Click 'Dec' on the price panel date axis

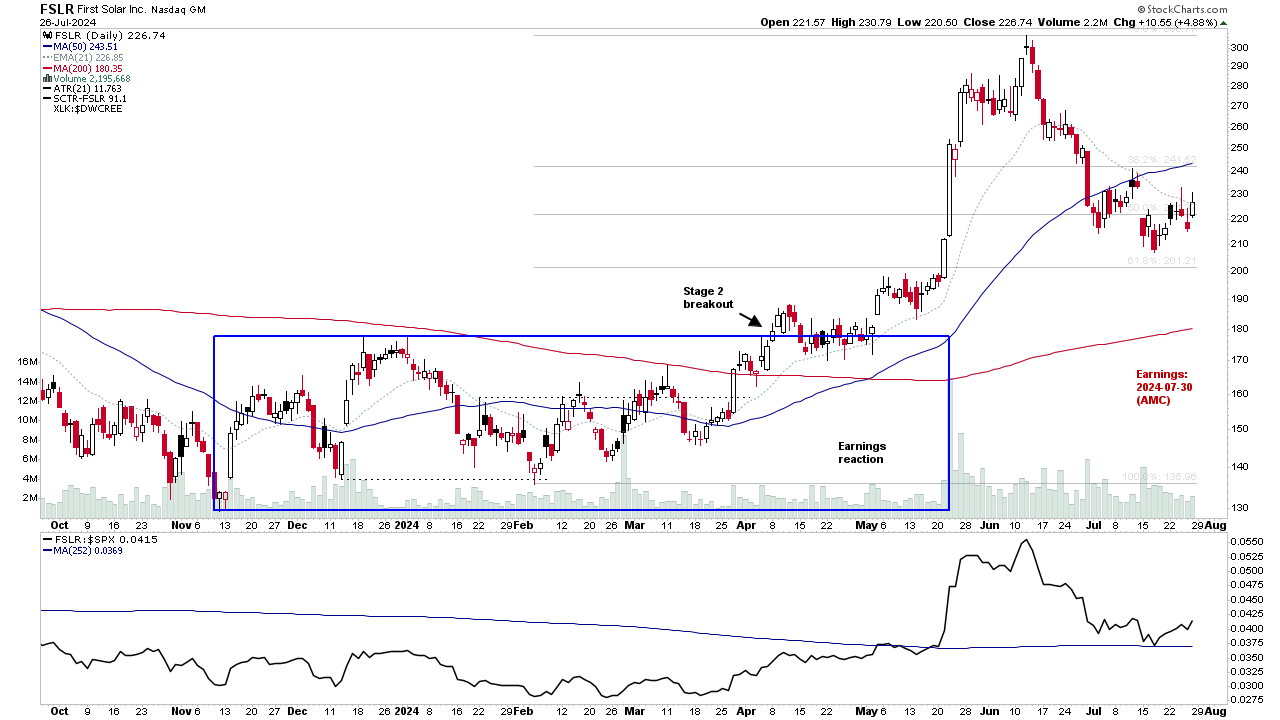click(x=297, y=523)
